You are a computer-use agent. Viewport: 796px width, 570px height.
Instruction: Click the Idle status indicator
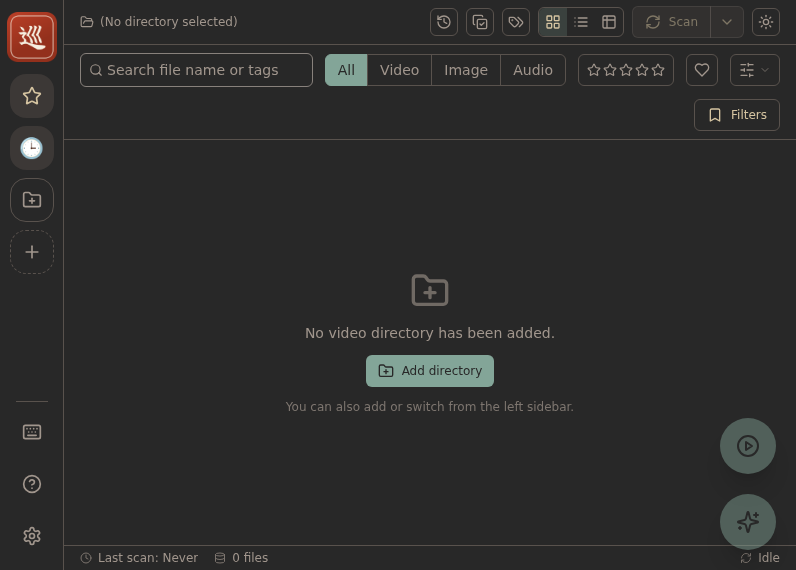click(760, 558)
